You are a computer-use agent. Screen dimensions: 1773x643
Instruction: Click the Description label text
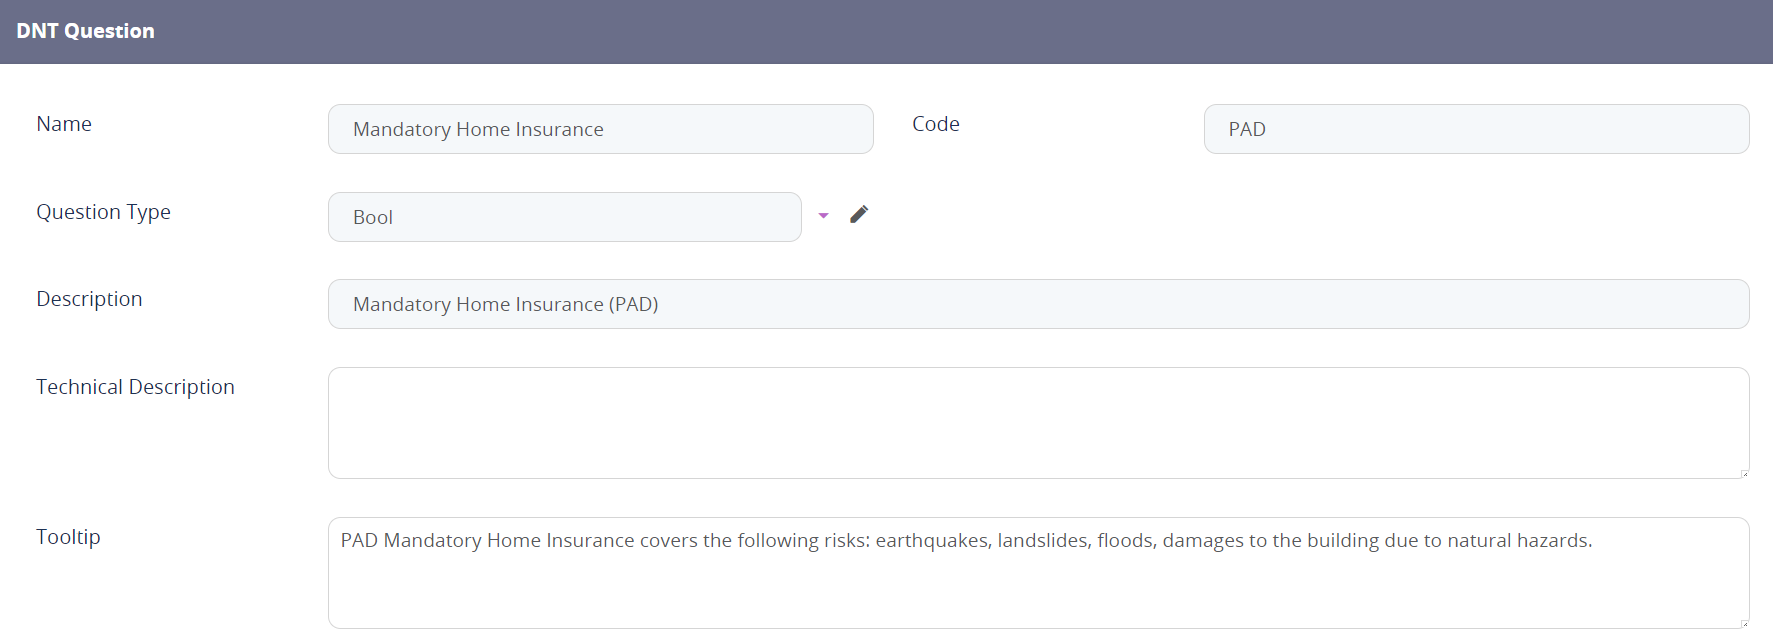pos(90,299)
